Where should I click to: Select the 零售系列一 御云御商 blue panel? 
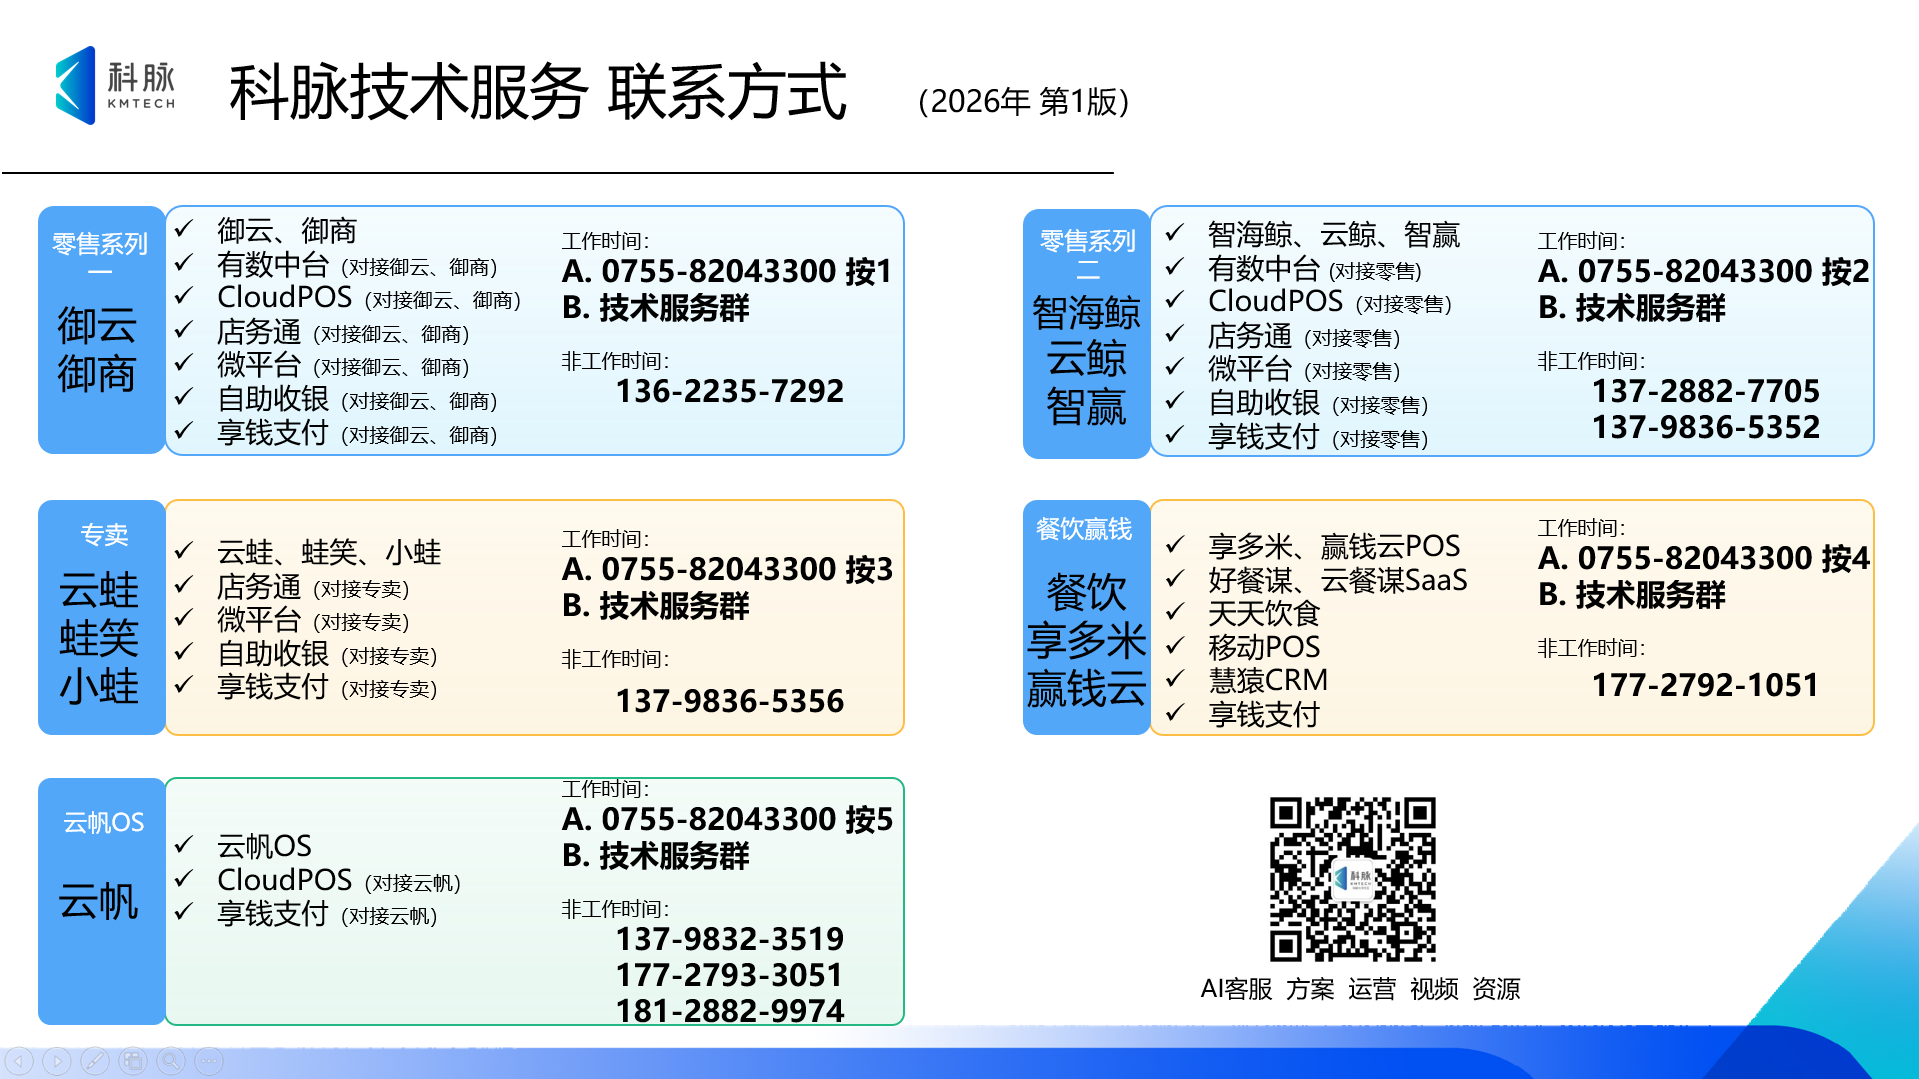[x=101, y=330]
